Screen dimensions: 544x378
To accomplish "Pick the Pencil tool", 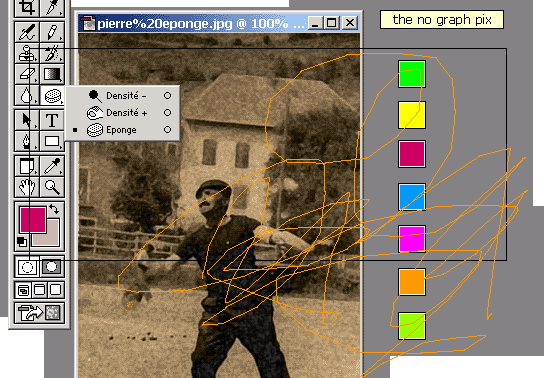I will pyautogui.click(x=52, y=32).
